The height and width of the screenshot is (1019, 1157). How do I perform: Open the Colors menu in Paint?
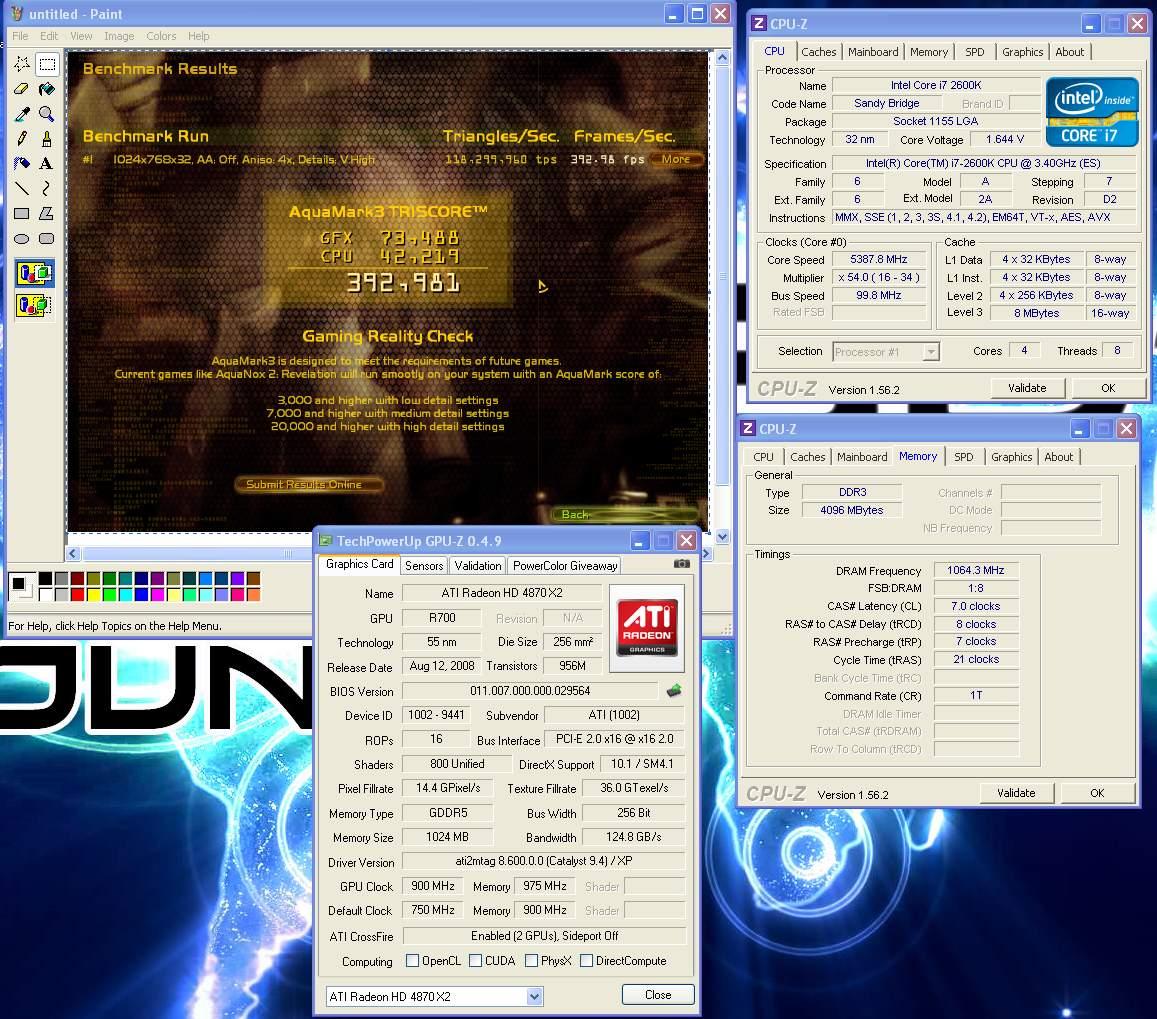click(161, 36)
